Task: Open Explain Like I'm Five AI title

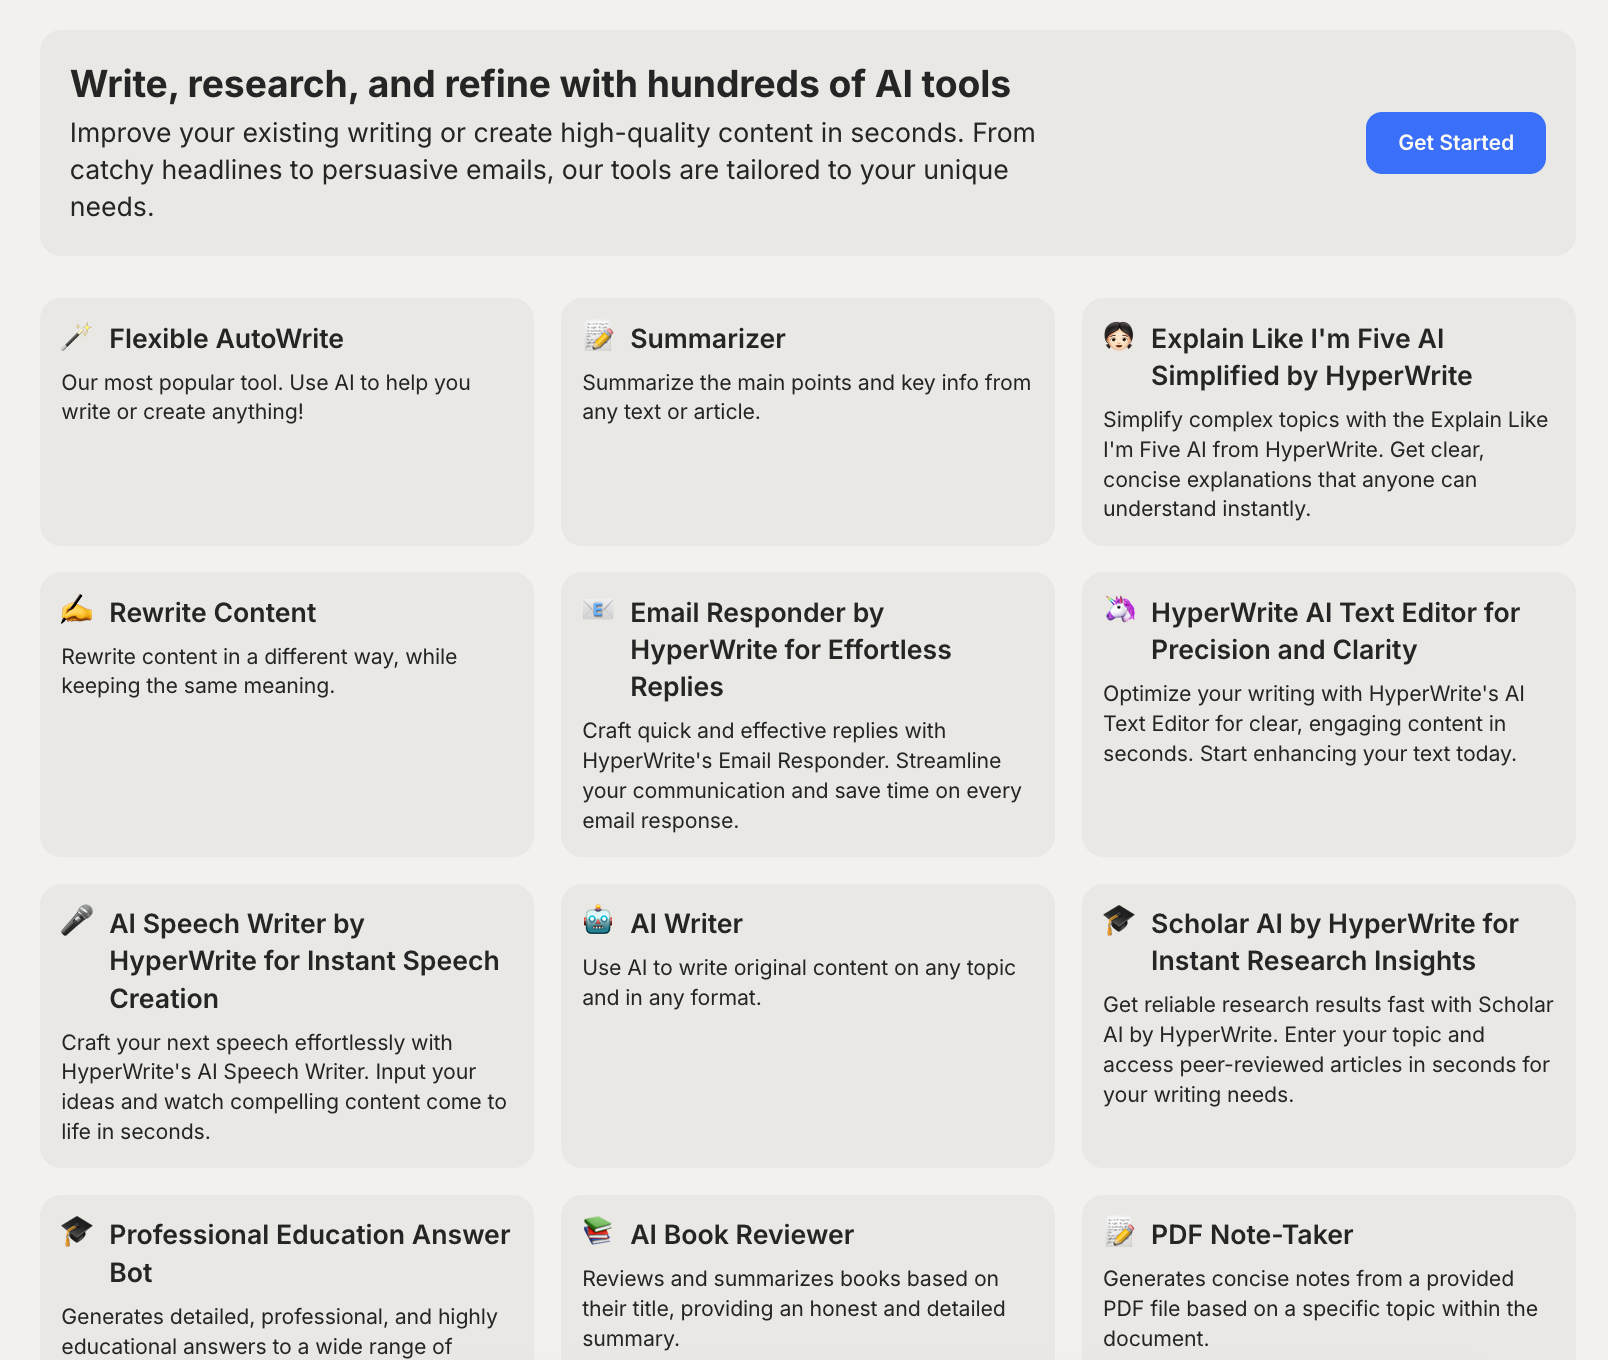Action: click(1312, 357)
